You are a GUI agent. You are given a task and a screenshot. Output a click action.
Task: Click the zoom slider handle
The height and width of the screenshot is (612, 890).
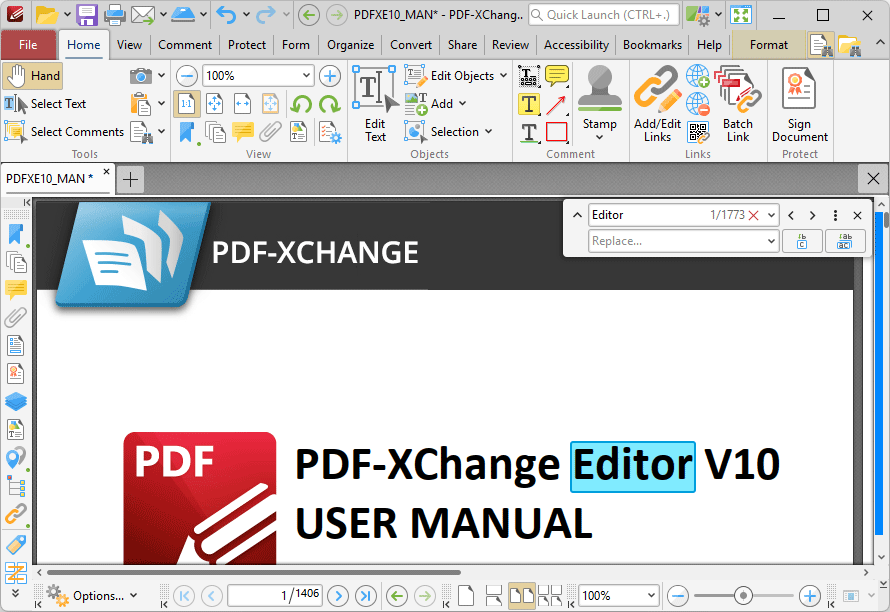click(x=743, y=596)
